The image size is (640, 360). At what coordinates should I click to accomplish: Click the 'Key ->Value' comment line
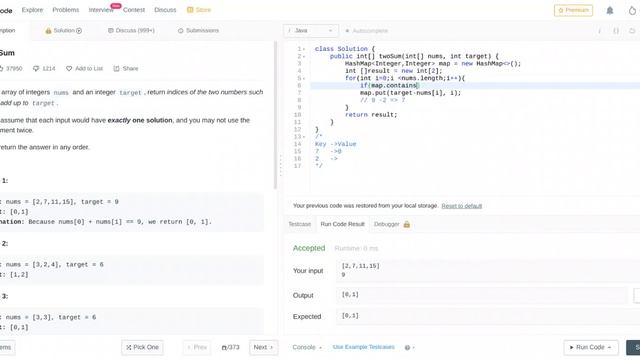click(x=336, y=144)
